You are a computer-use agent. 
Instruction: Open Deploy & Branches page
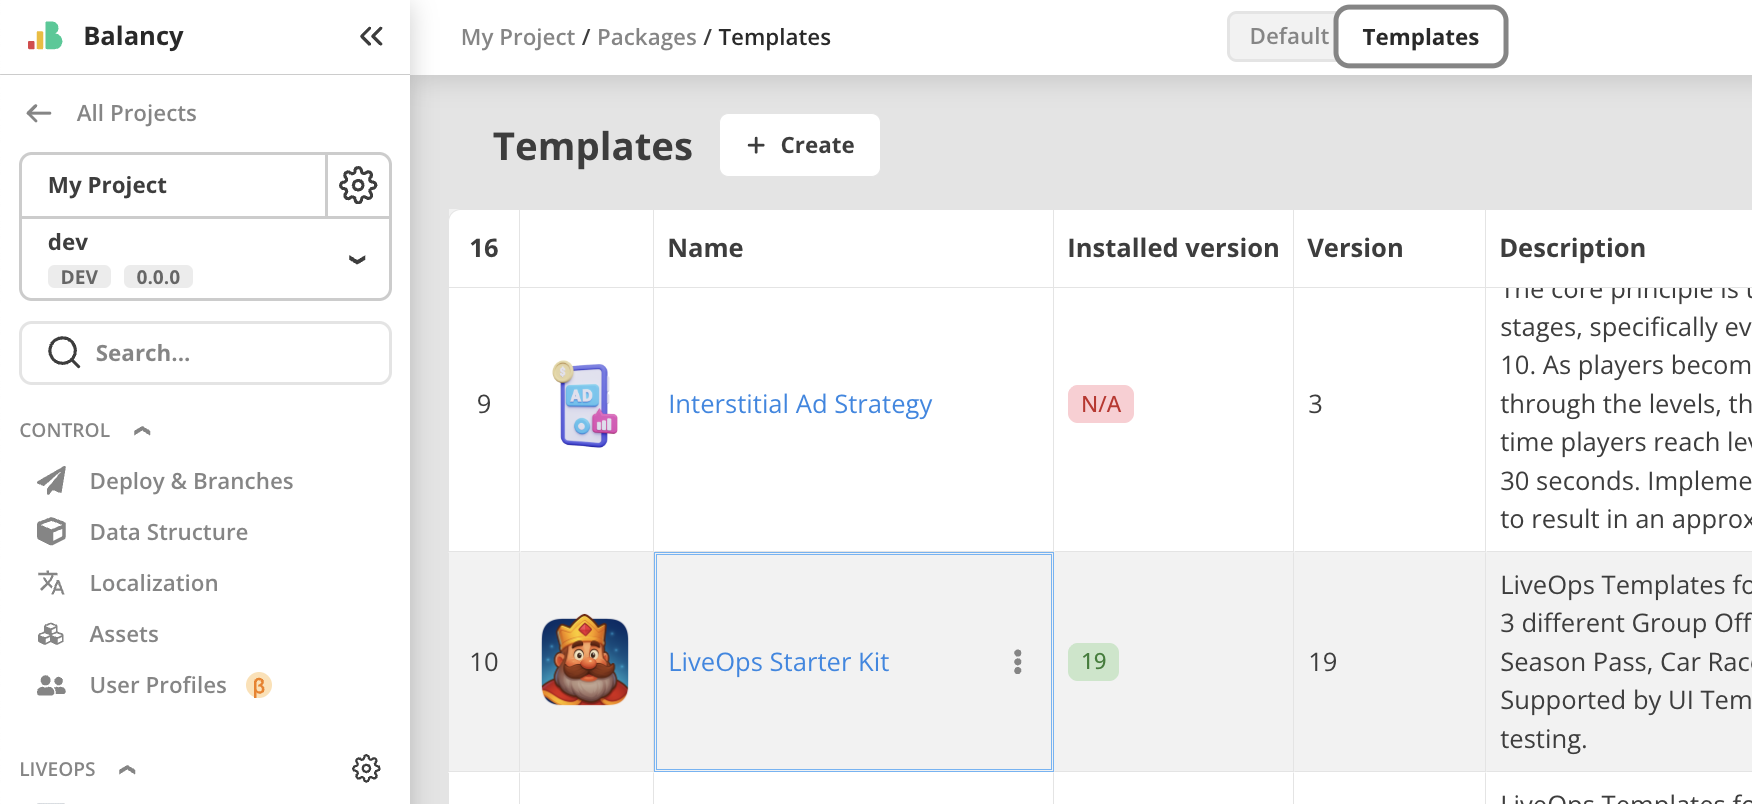(x=191, y=481)
